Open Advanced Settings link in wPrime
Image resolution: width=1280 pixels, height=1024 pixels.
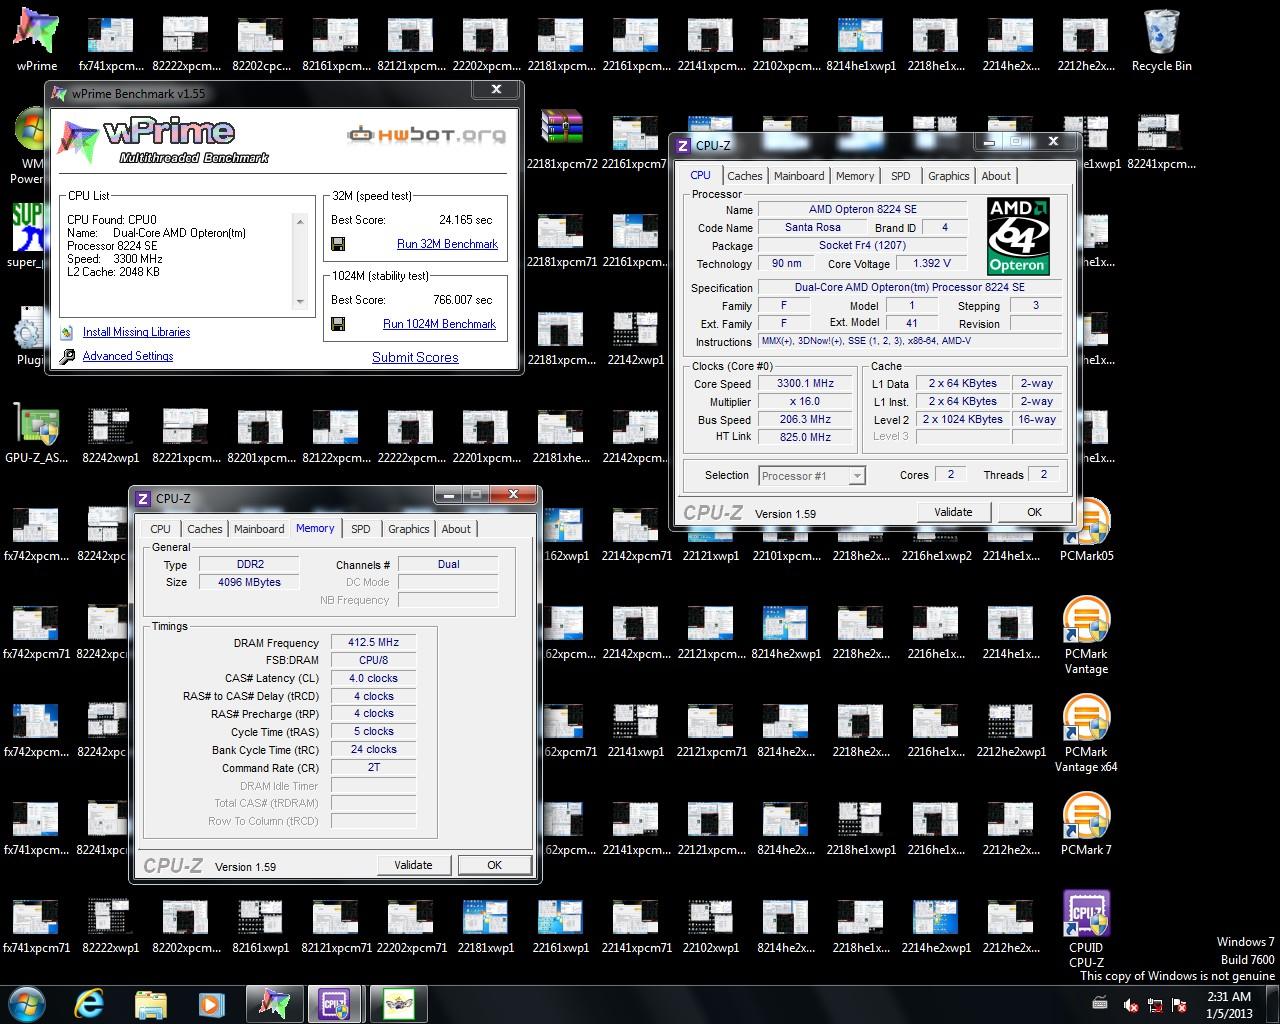pyautogui.click(x=128, y=356)
